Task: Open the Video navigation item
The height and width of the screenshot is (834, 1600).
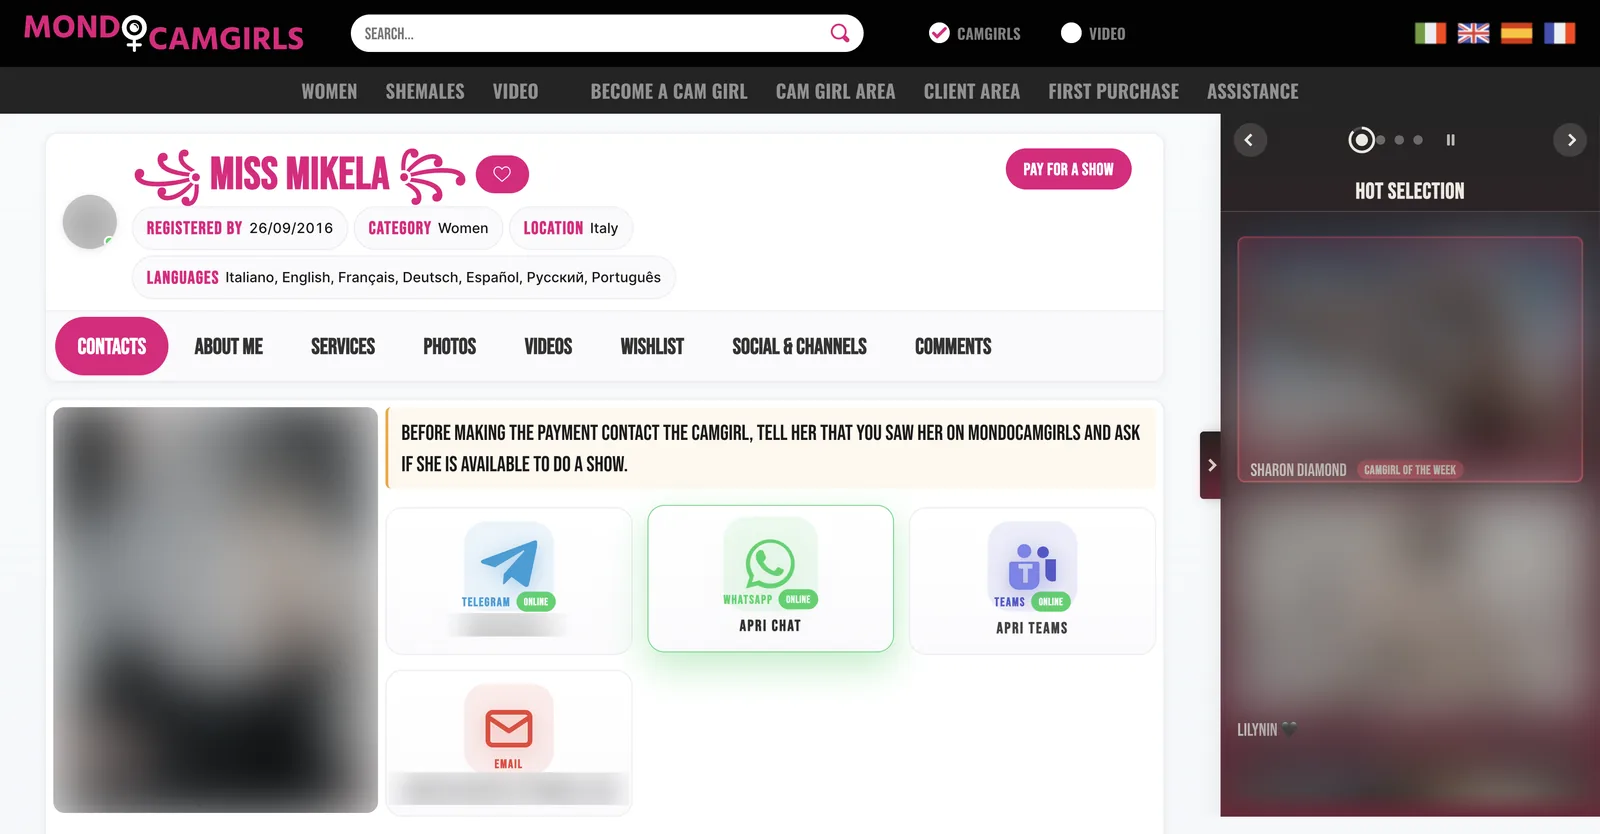Action: tap(515, 91)
